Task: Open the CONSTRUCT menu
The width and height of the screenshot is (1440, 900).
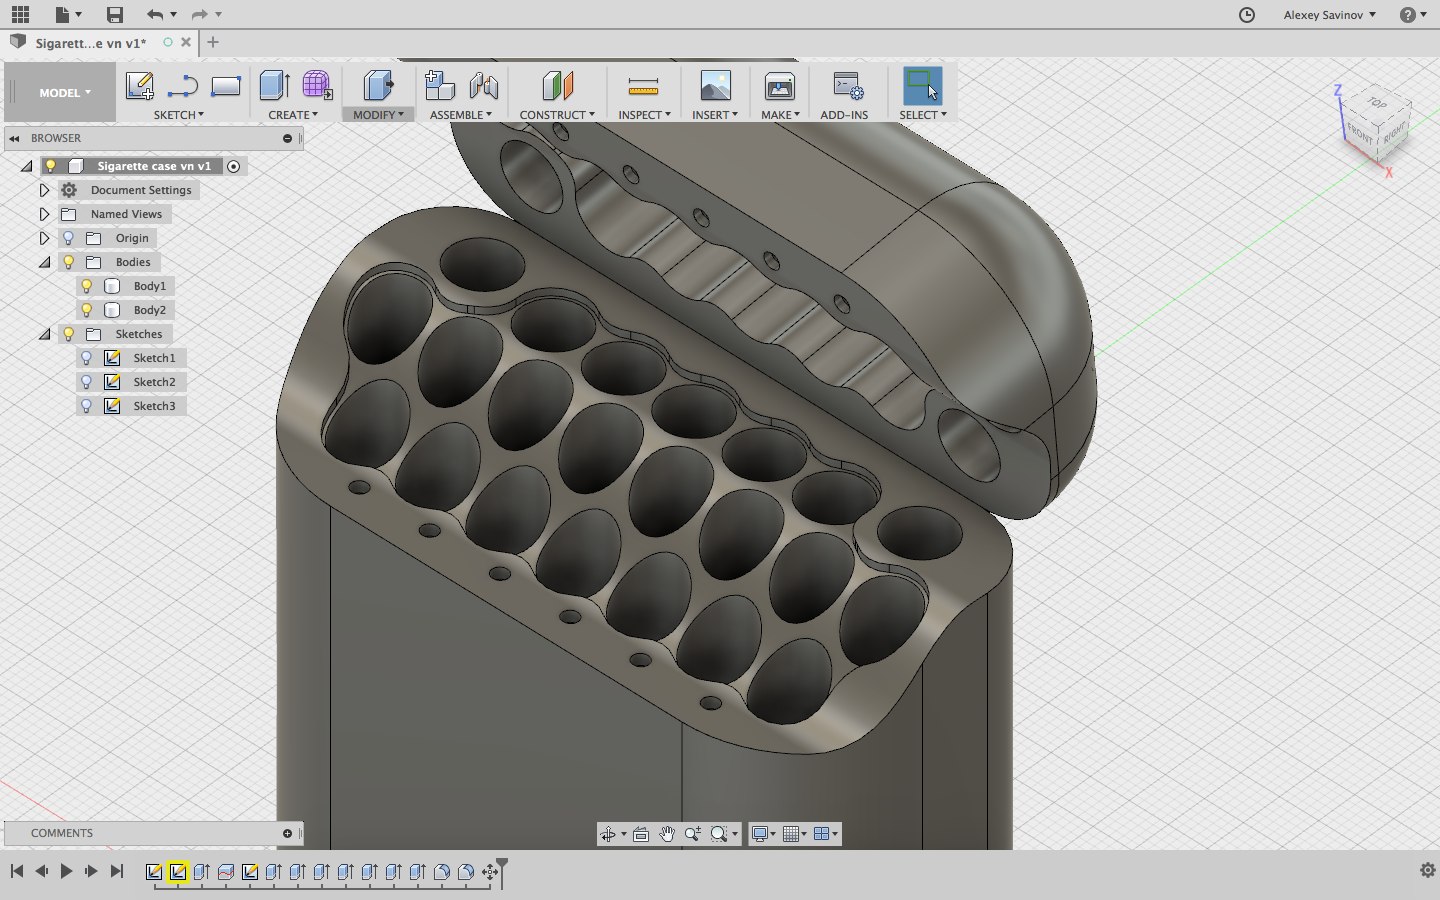Action: (556, 115)
